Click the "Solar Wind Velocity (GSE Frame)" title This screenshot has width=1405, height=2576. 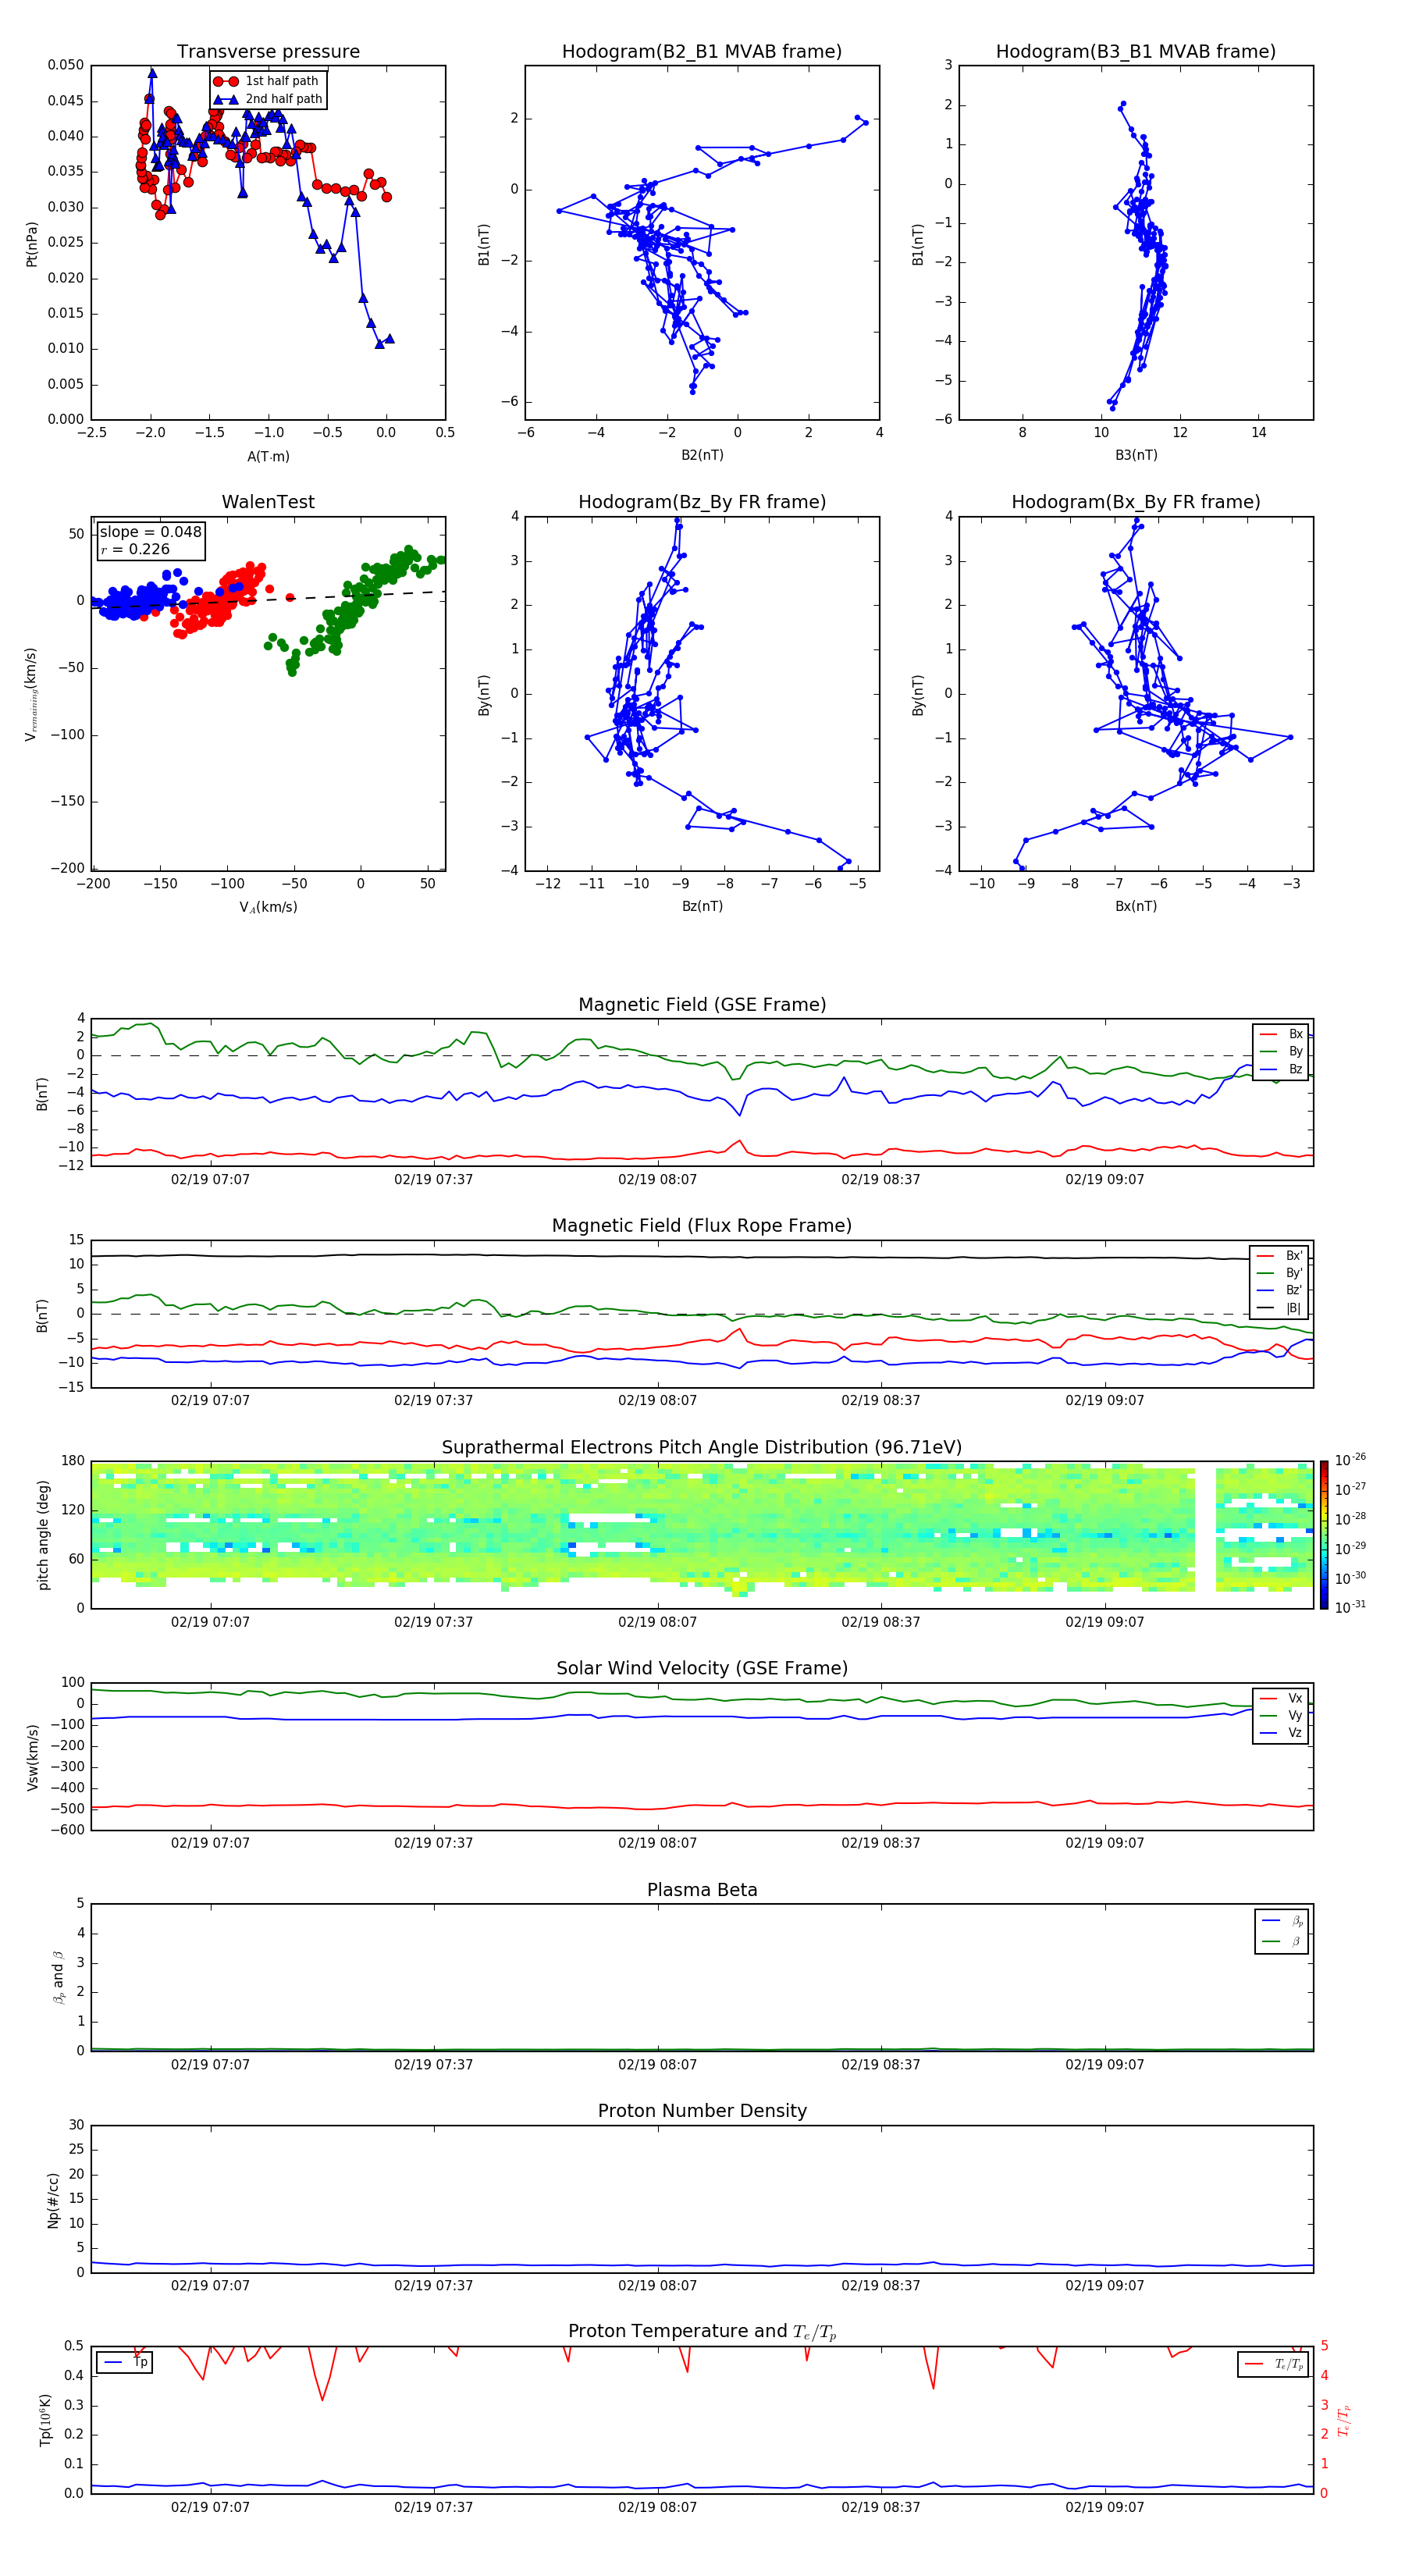[x=702, y=1669]
